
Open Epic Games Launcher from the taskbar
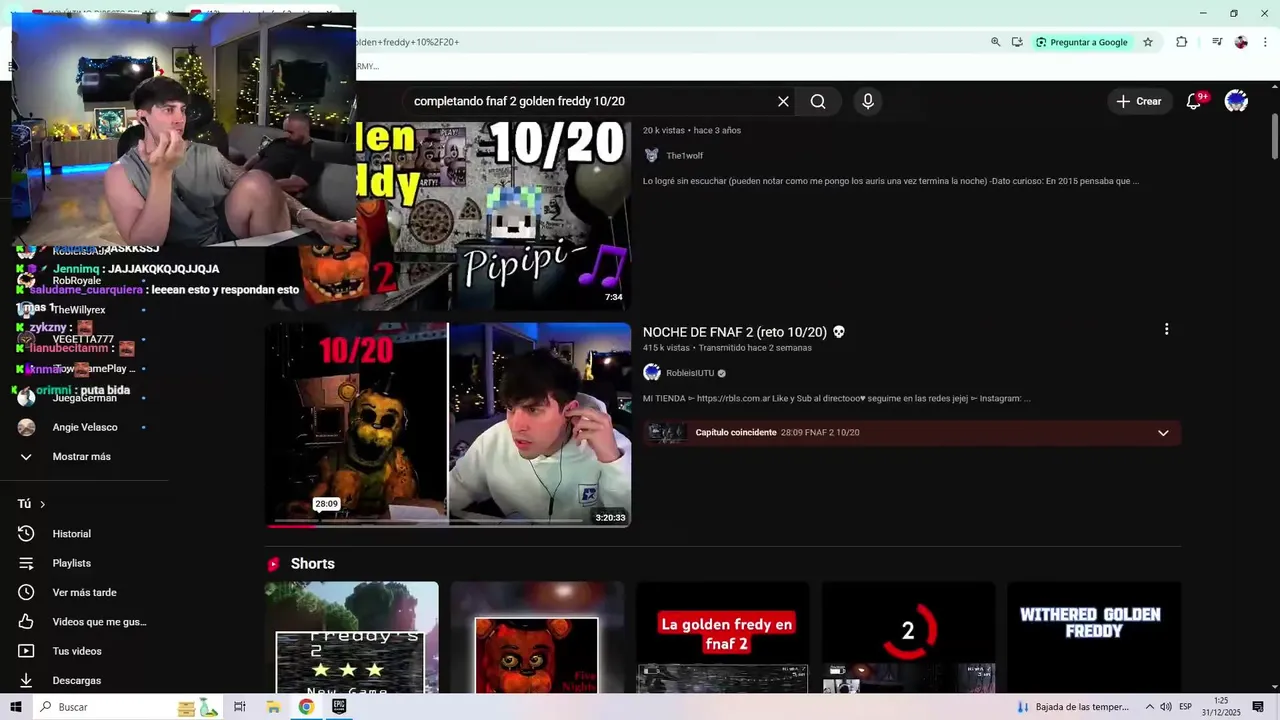tap(339, 707)
